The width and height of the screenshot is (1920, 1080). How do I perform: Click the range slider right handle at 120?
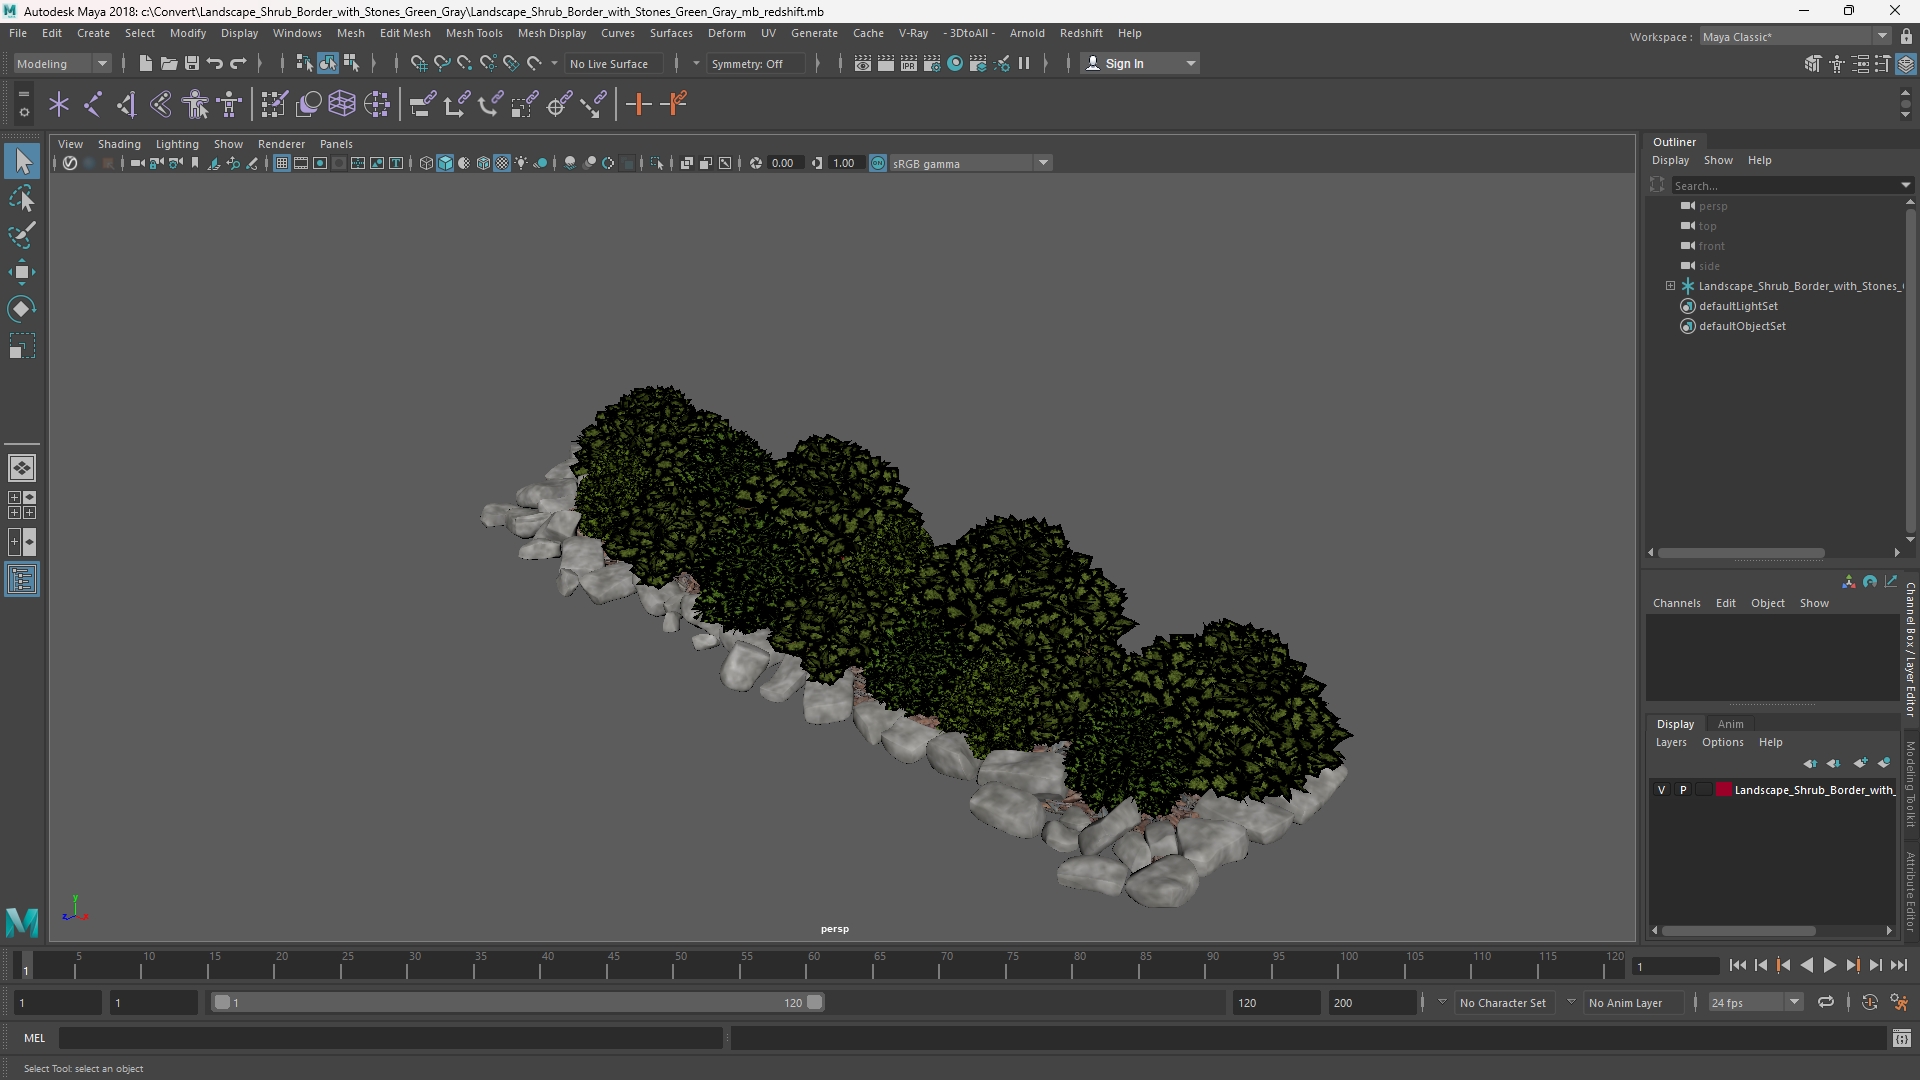[x=815, y=1002]
